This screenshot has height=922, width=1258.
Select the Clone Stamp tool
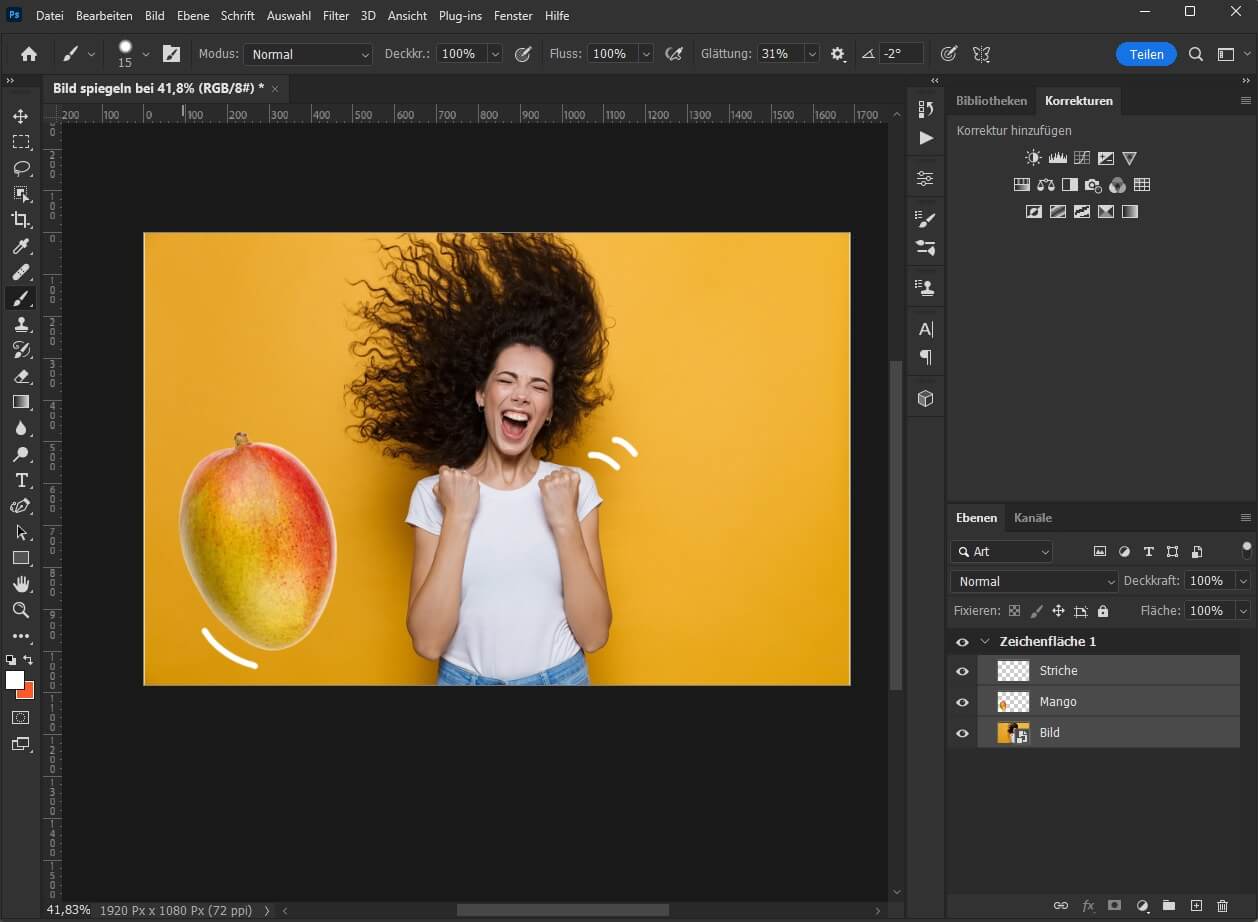coord(22,324)
